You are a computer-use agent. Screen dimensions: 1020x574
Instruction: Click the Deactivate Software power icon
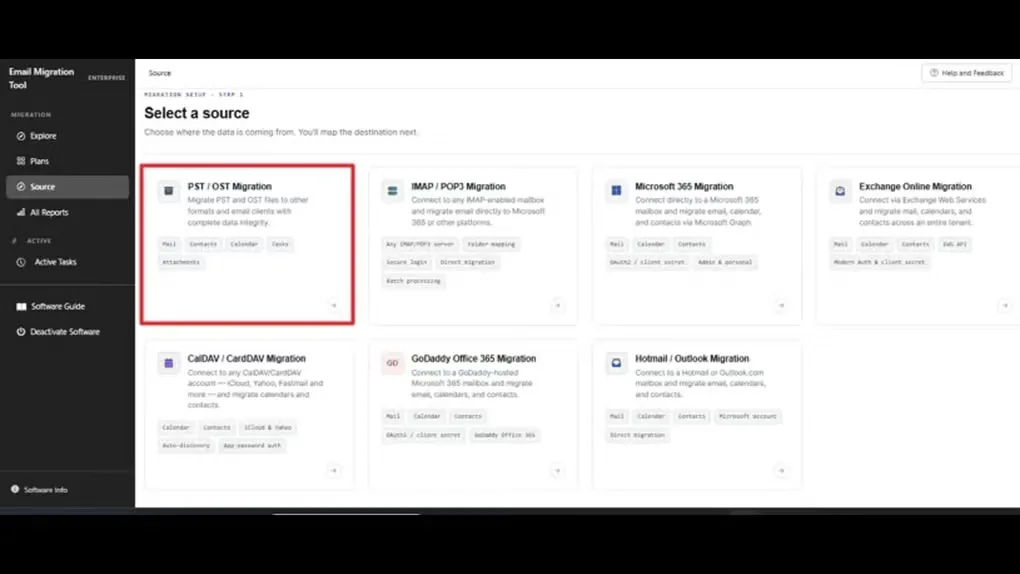click(x=21, y=332)
